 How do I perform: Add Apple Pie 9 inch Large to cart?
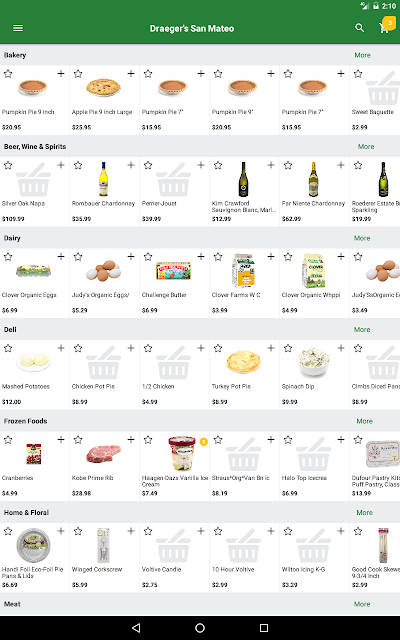[x=131, y=73]
